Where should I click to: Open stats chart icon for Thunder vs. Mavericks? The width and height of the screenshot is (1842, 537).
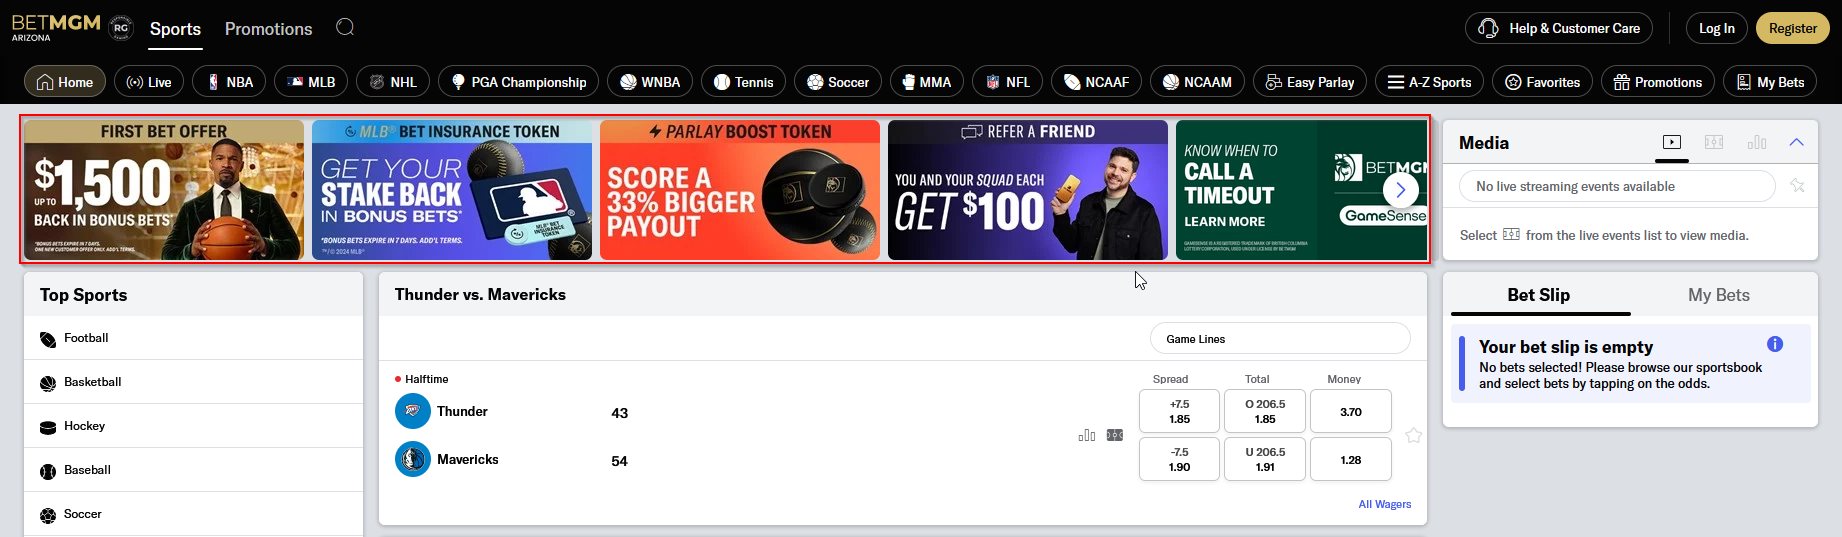[x=1087, y=435]
